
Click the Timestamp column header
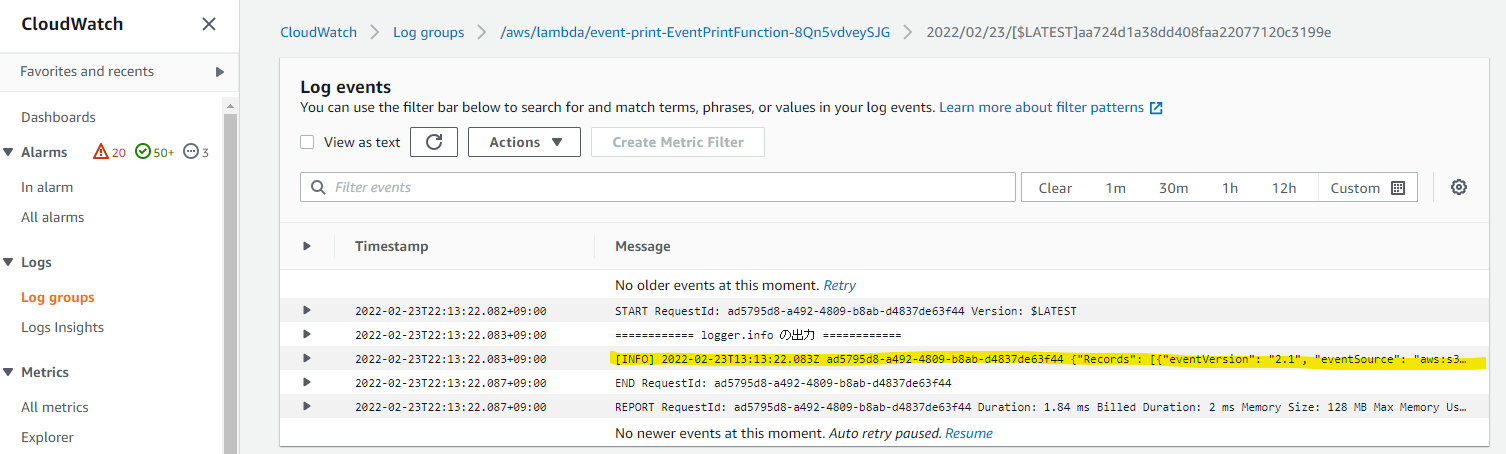pyautogui.click(x=392, y=246)
